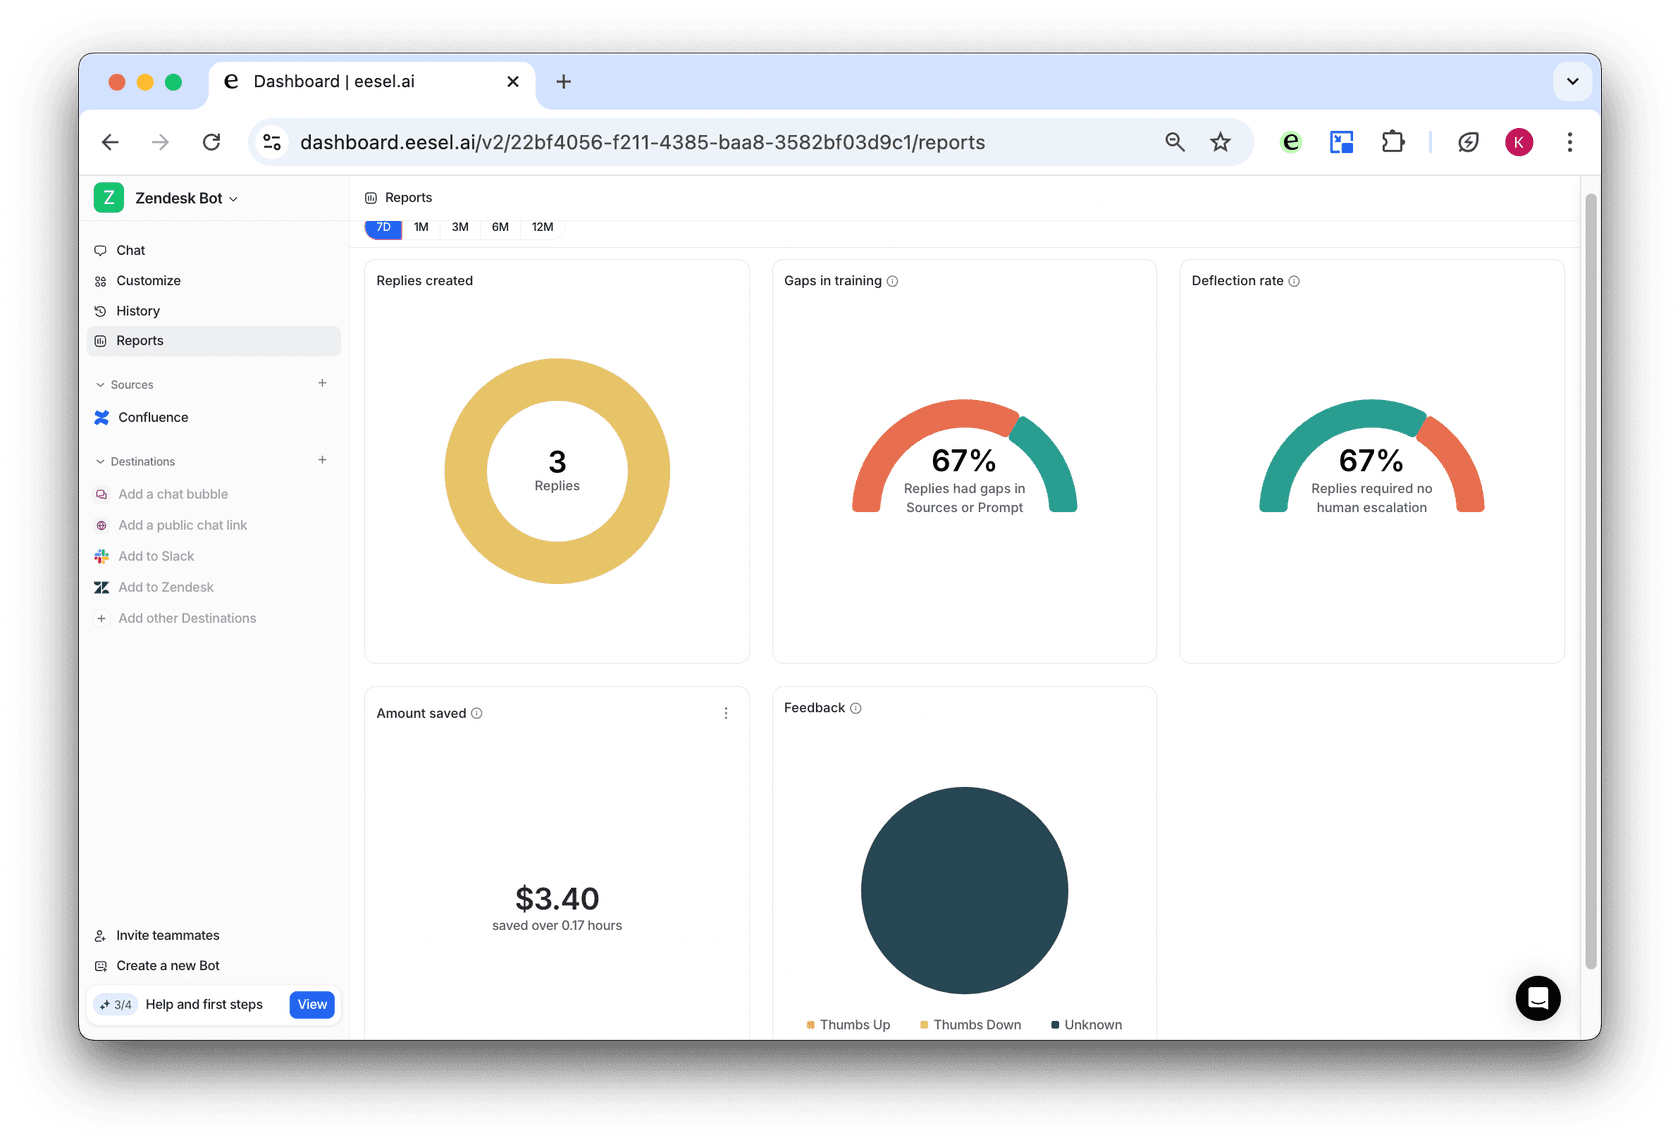Click info icon next to Feedback title

click(856, 708)
